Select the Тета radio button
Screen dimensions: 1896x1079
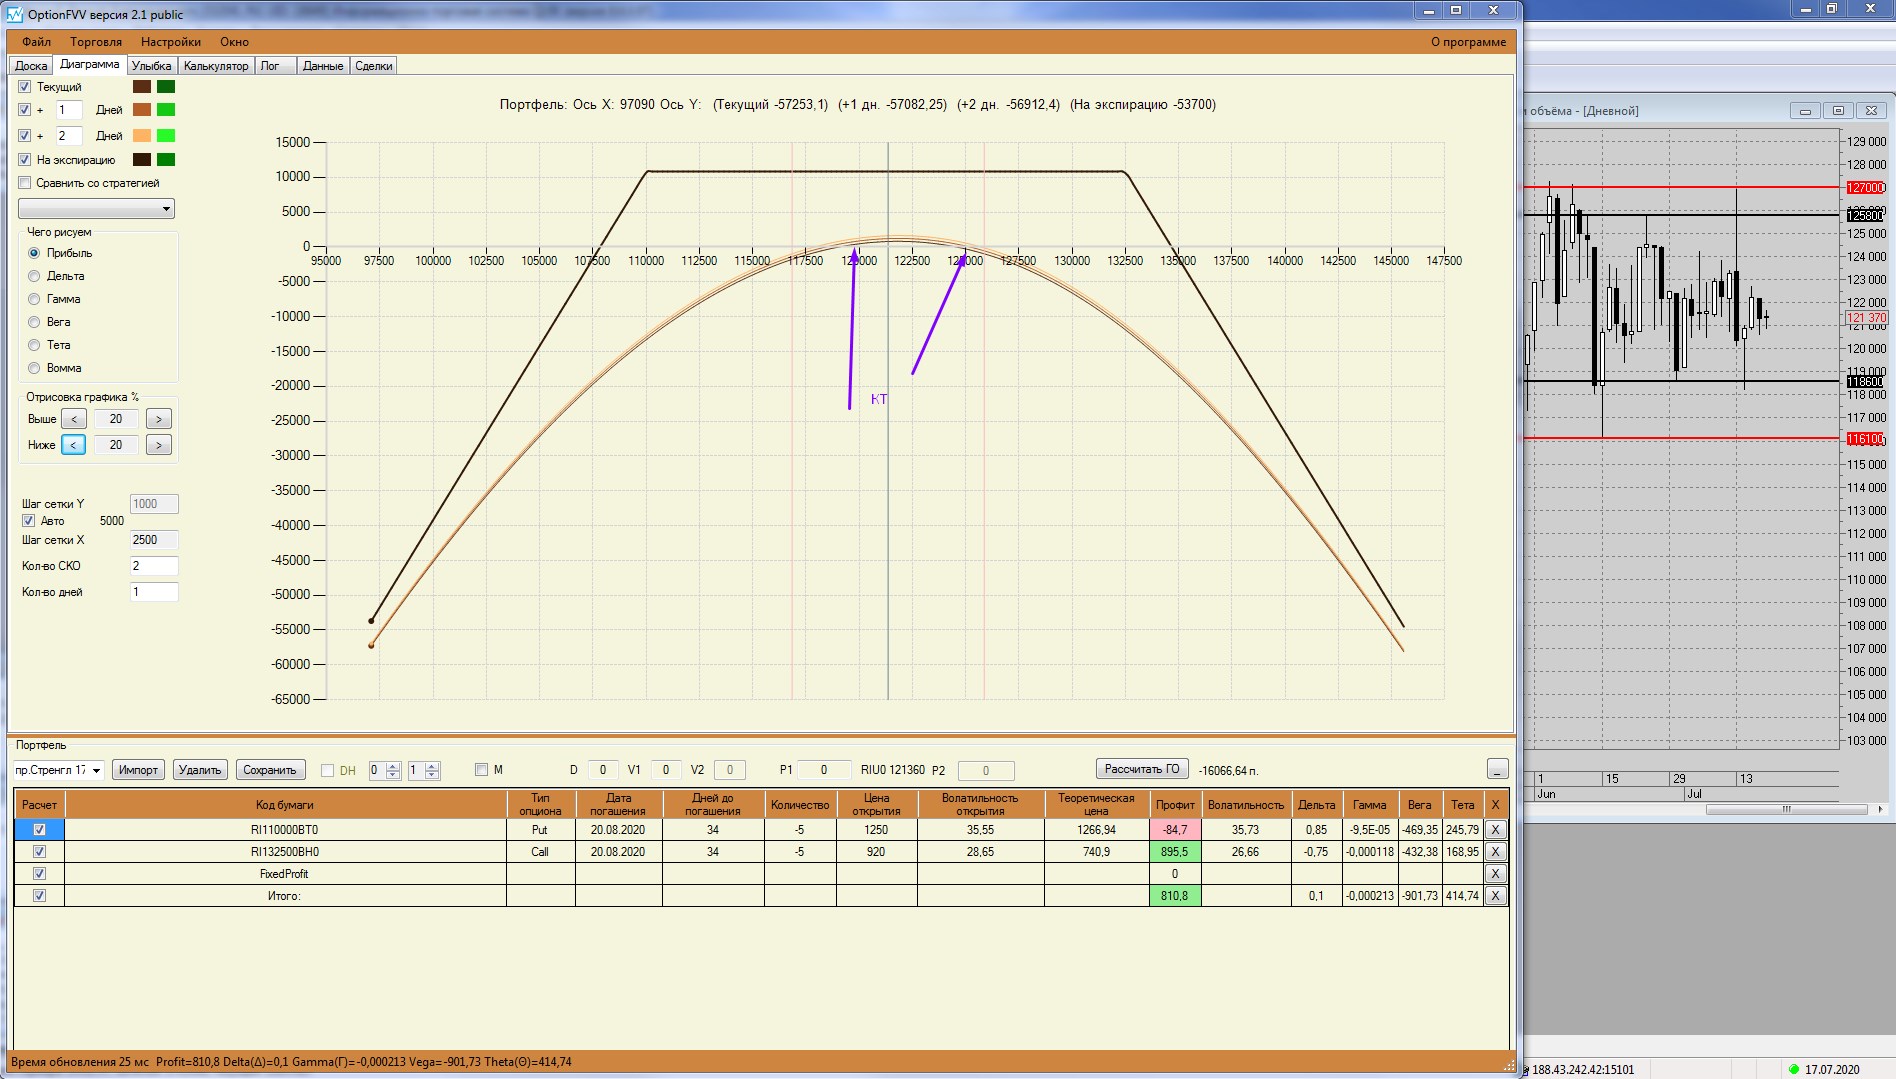pos(34,345)
